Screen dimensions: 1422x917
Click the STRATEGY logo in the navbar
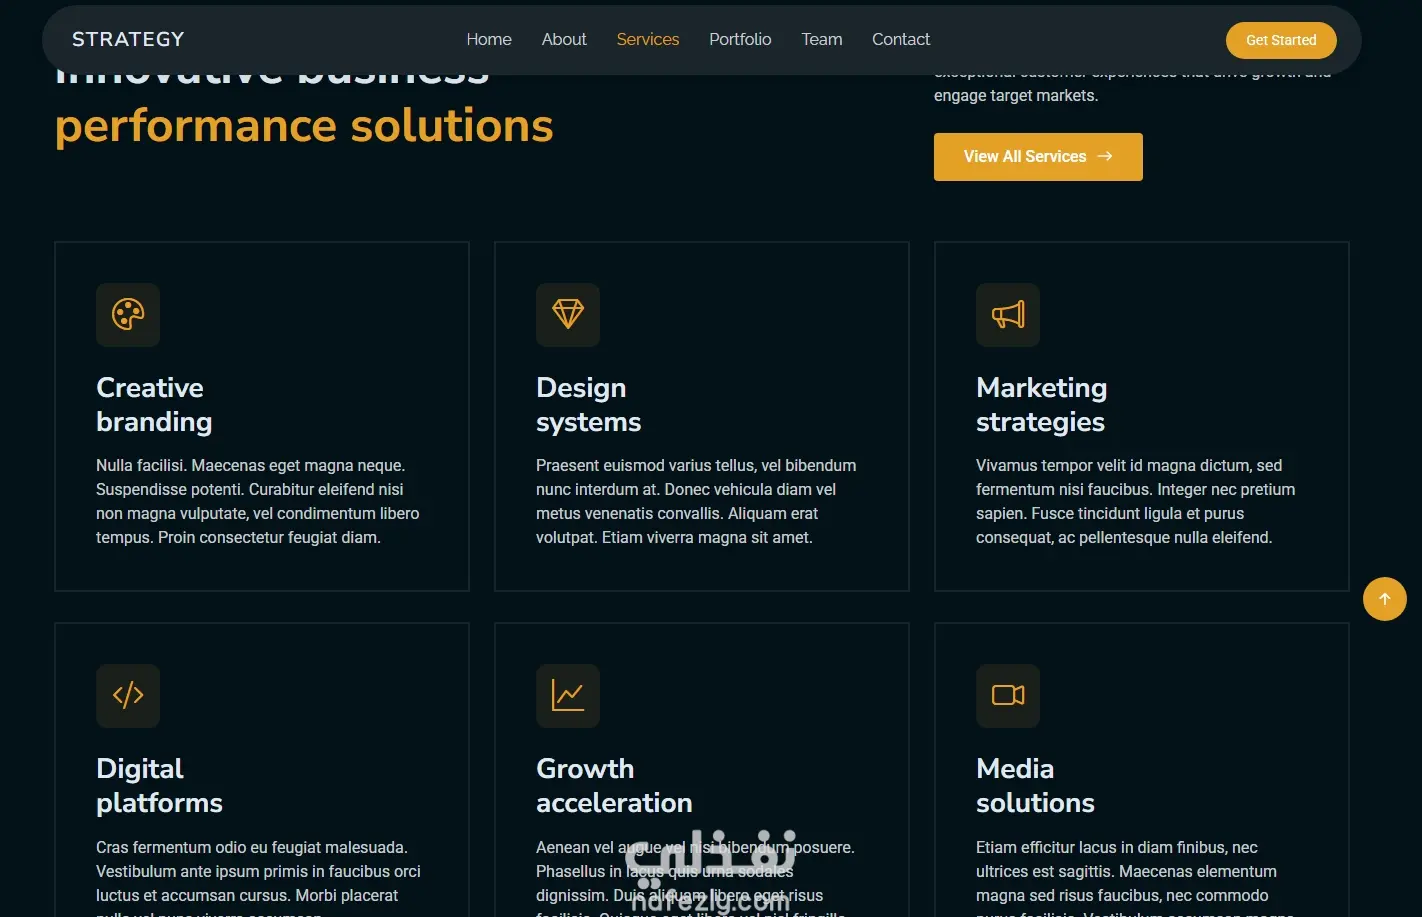(x=128, y=39)
